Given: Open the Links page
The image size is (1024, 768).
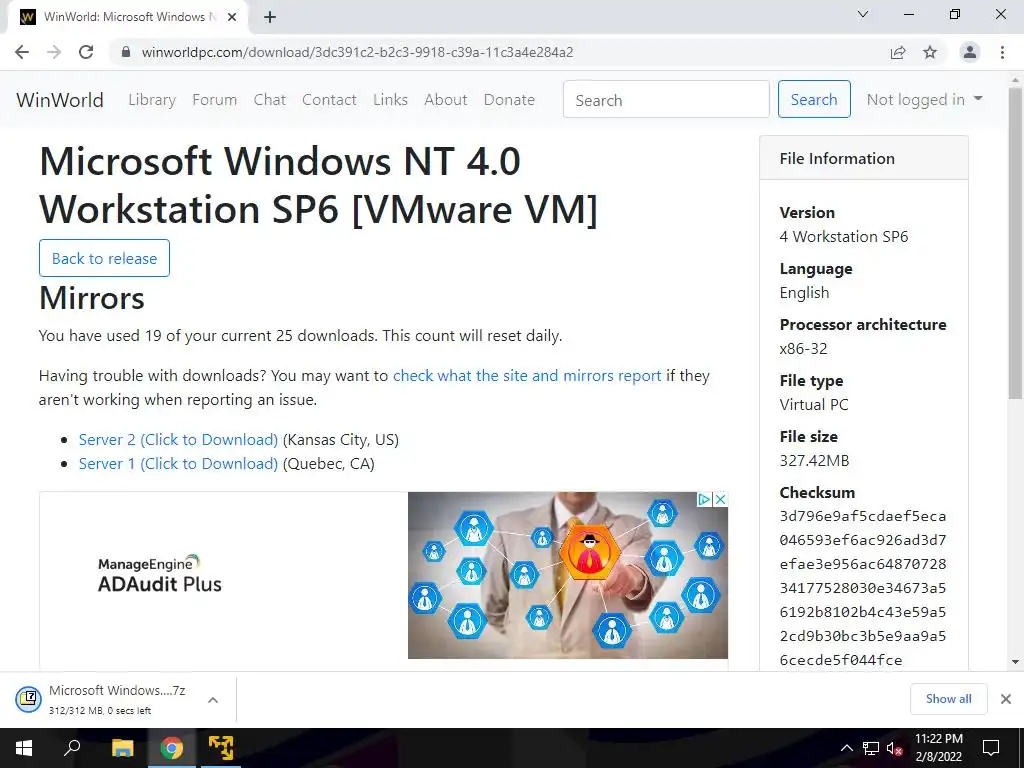Looking at the screenshot, I should coord(391,100).
